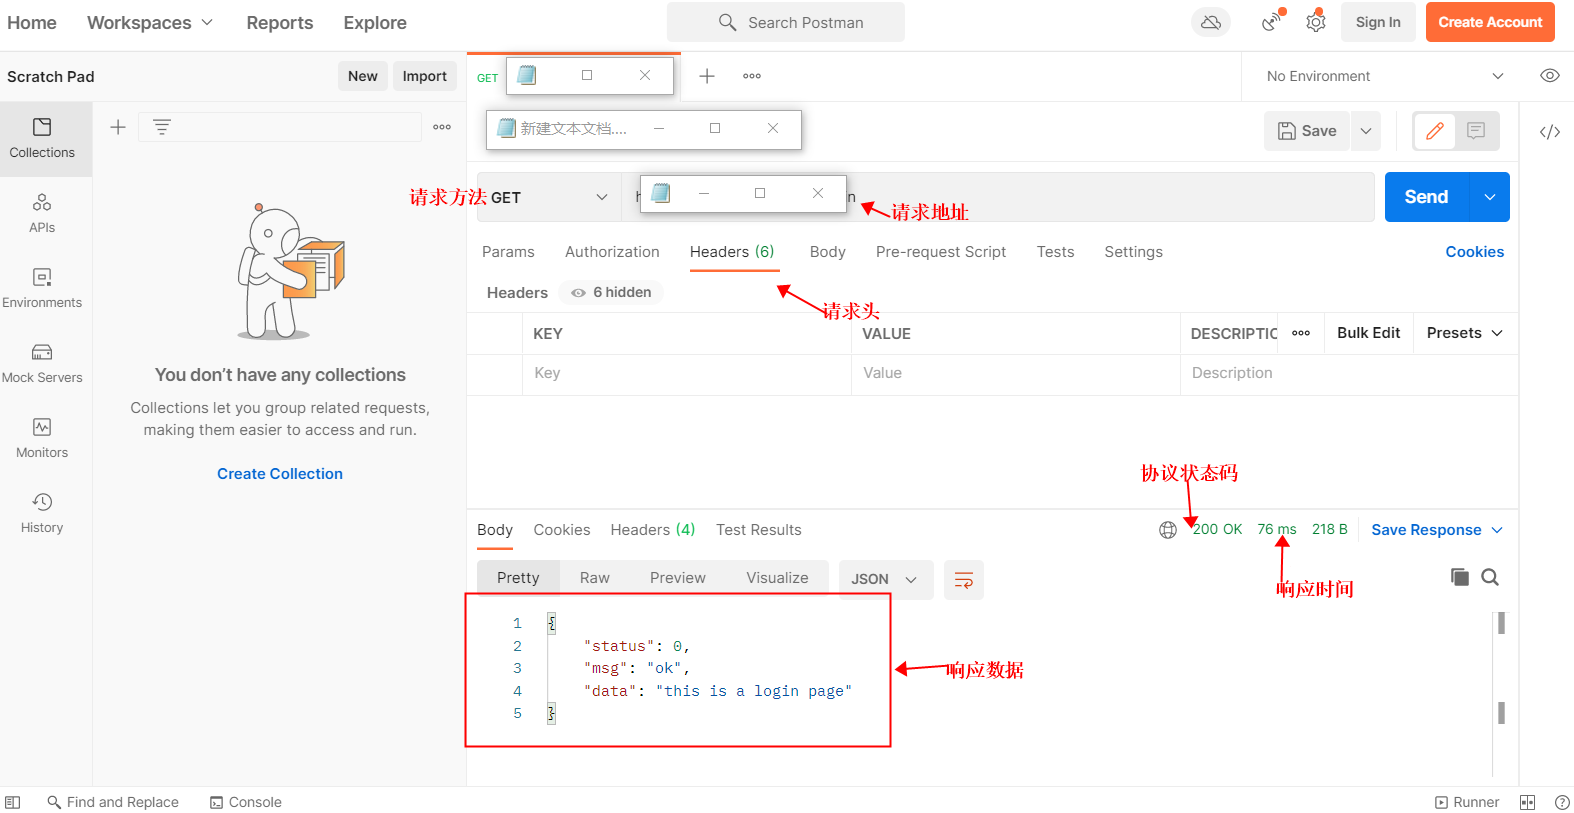
Task: Toggle the environment quick look eye
Action: (1550, 76)
